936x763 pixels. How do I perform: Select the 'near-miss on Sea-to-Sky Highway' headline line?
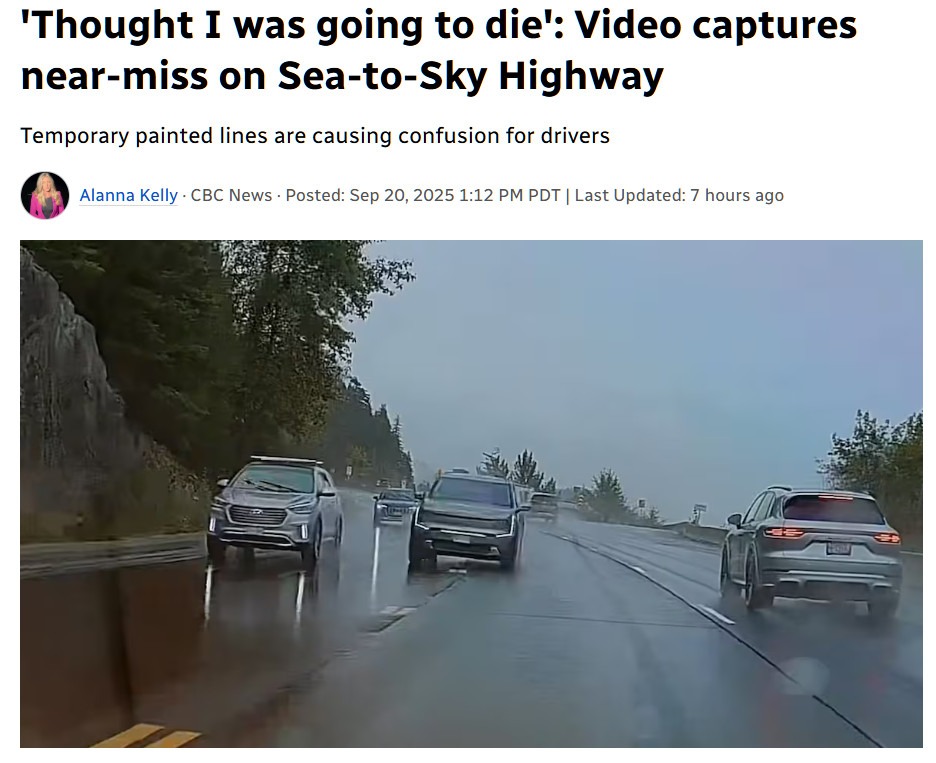click(341, 76)
